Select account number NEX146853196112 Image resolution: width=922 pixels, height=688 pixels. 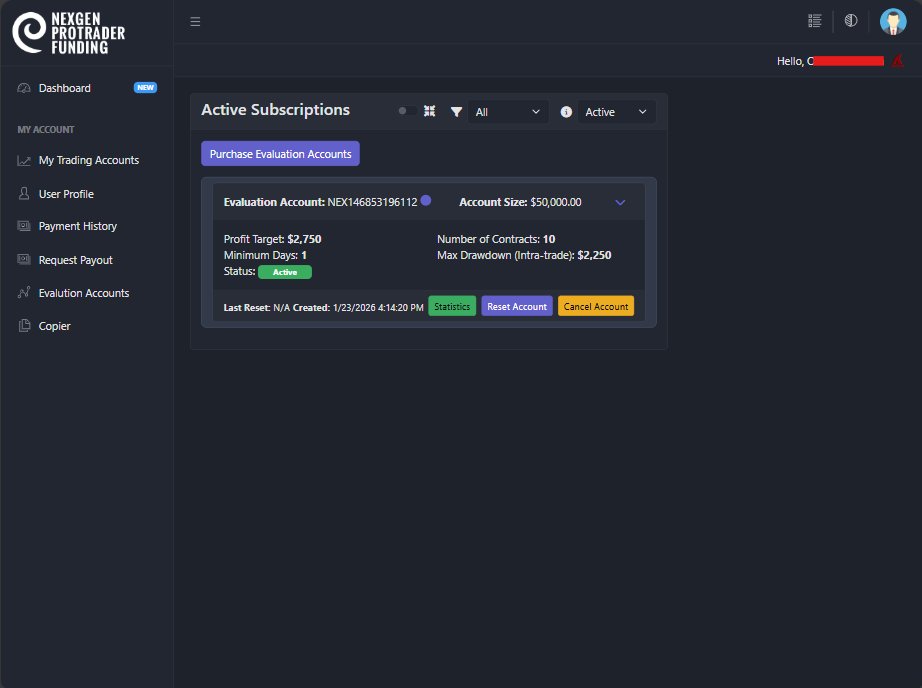point(372,202)
